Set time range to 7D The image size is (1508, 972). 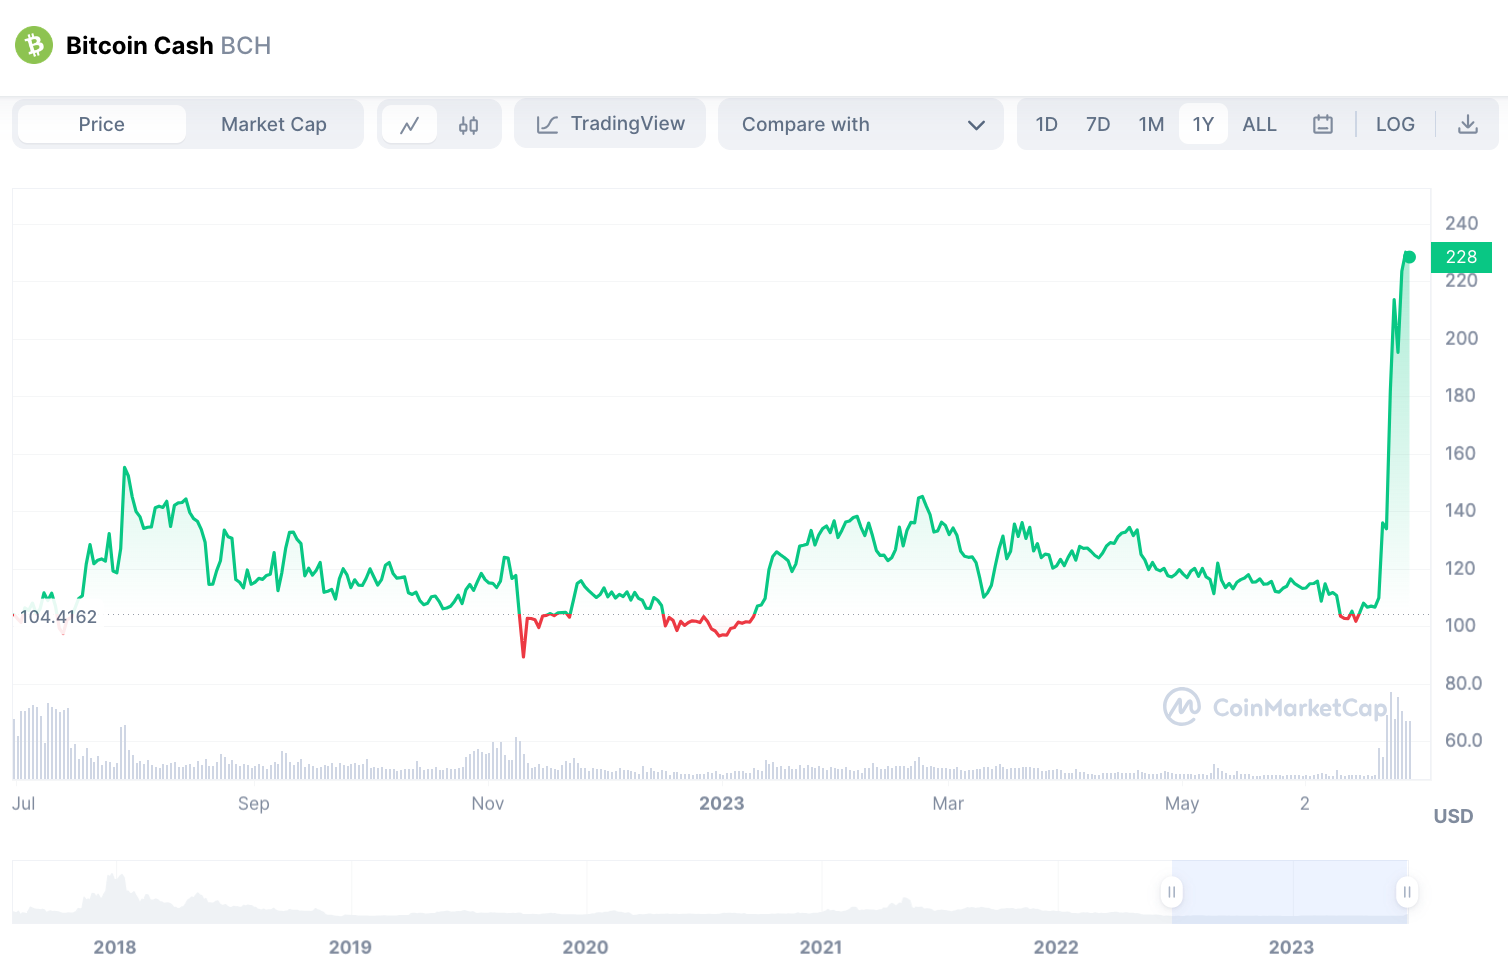1098,124
